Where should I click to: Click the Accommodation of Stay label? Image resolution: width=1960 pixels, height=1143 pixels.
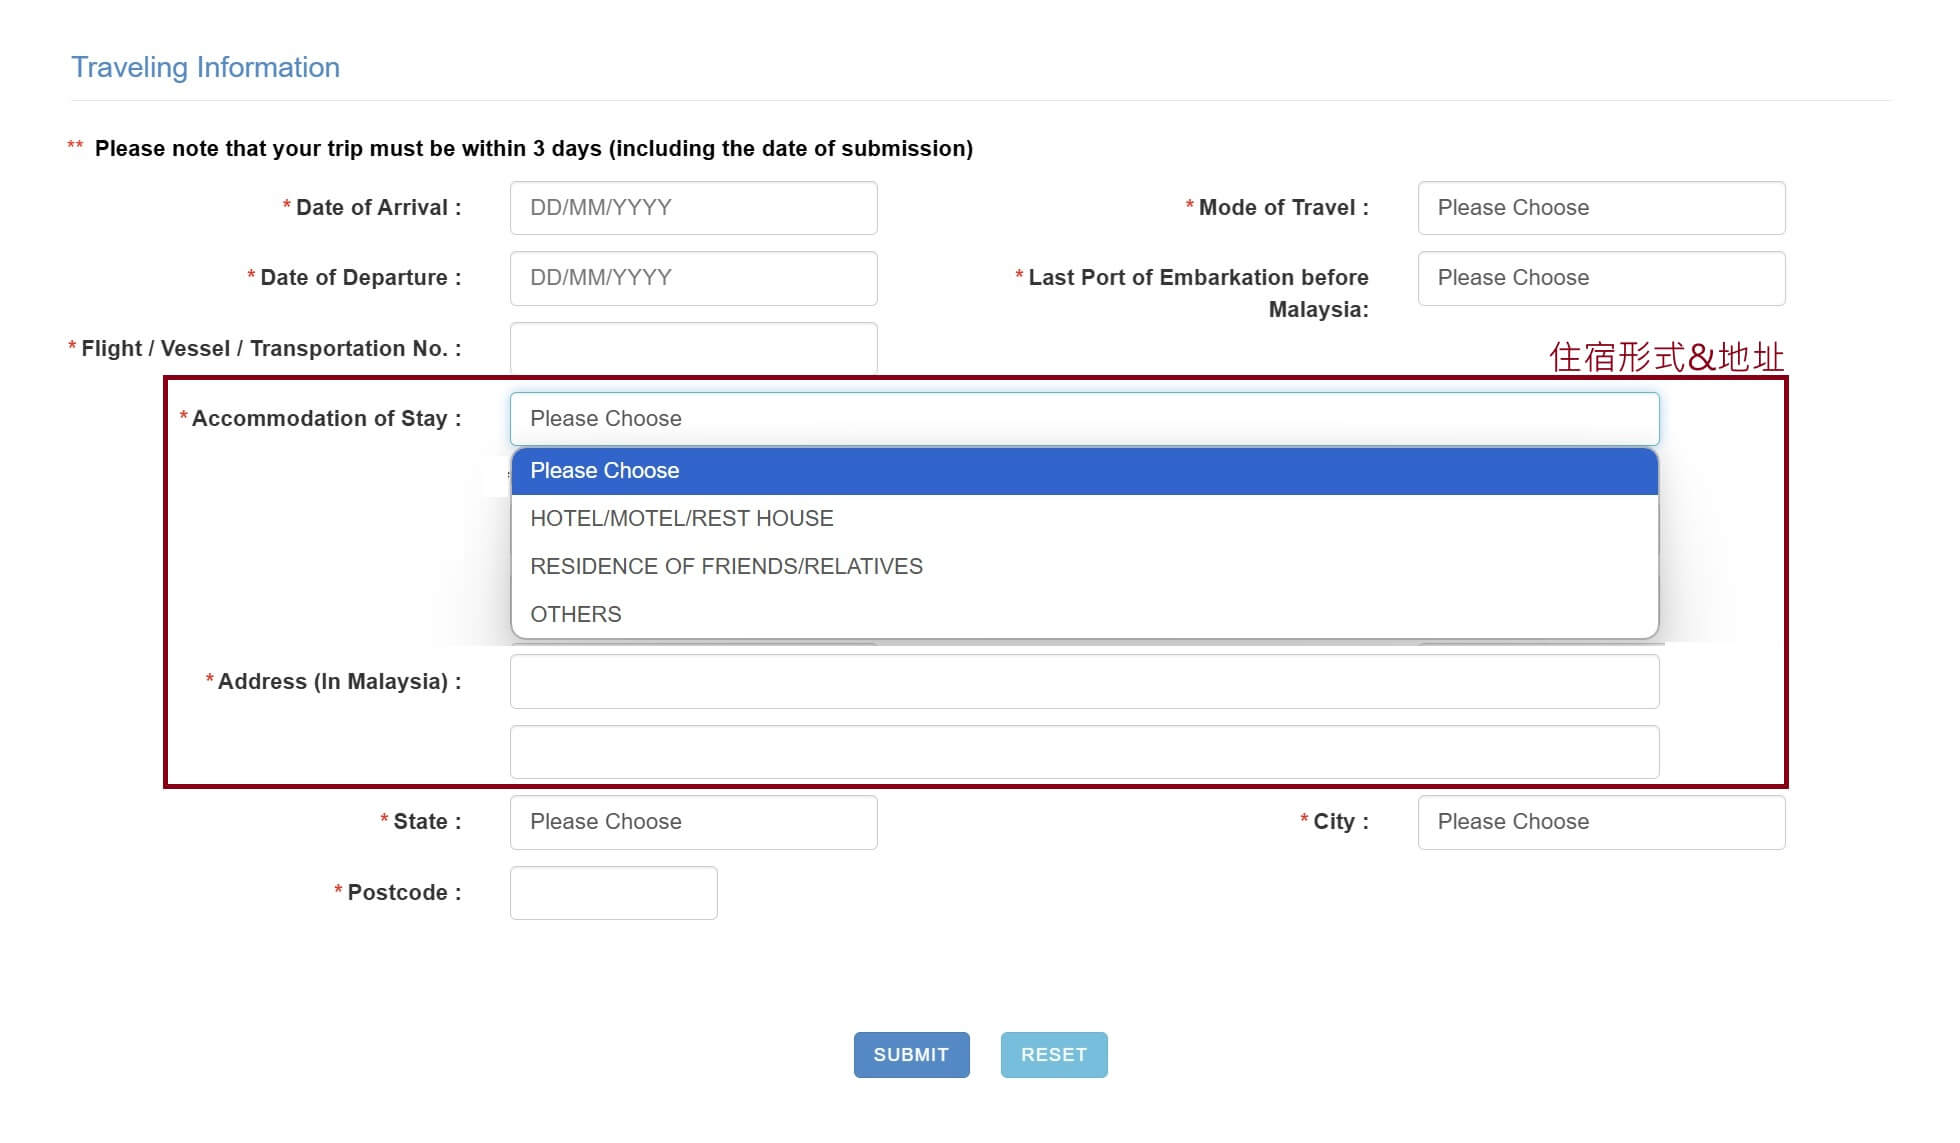tap(326, 419)
